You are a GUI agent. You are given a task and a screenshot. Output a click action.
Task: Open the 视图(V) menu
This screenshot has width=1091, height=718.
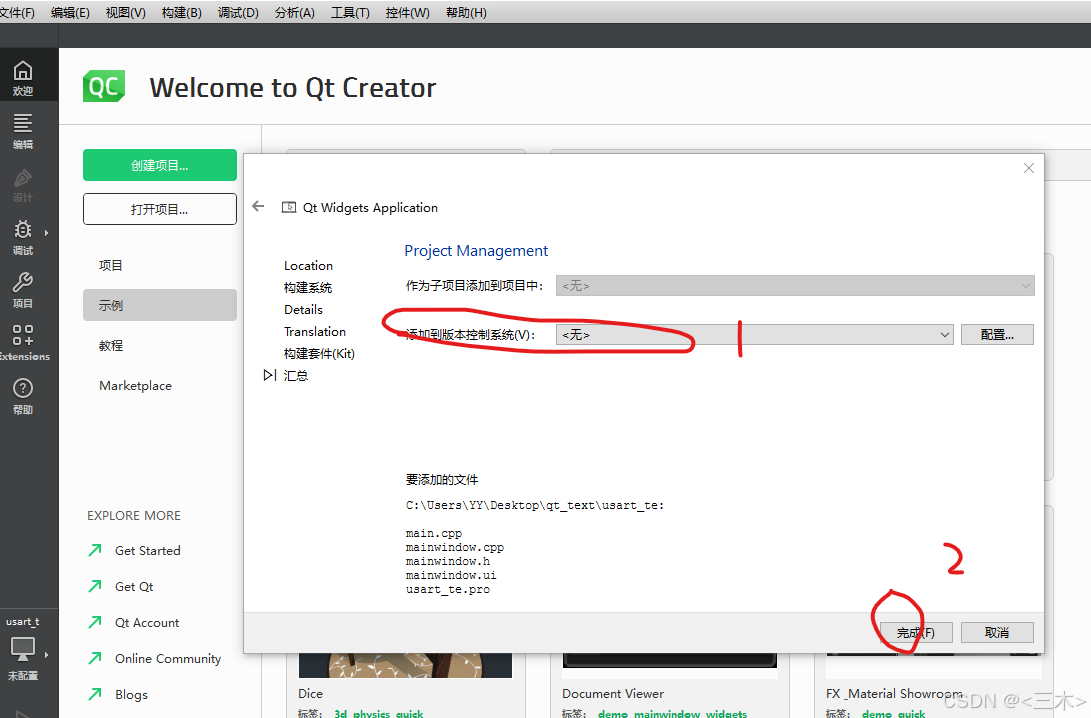point(125,13)
